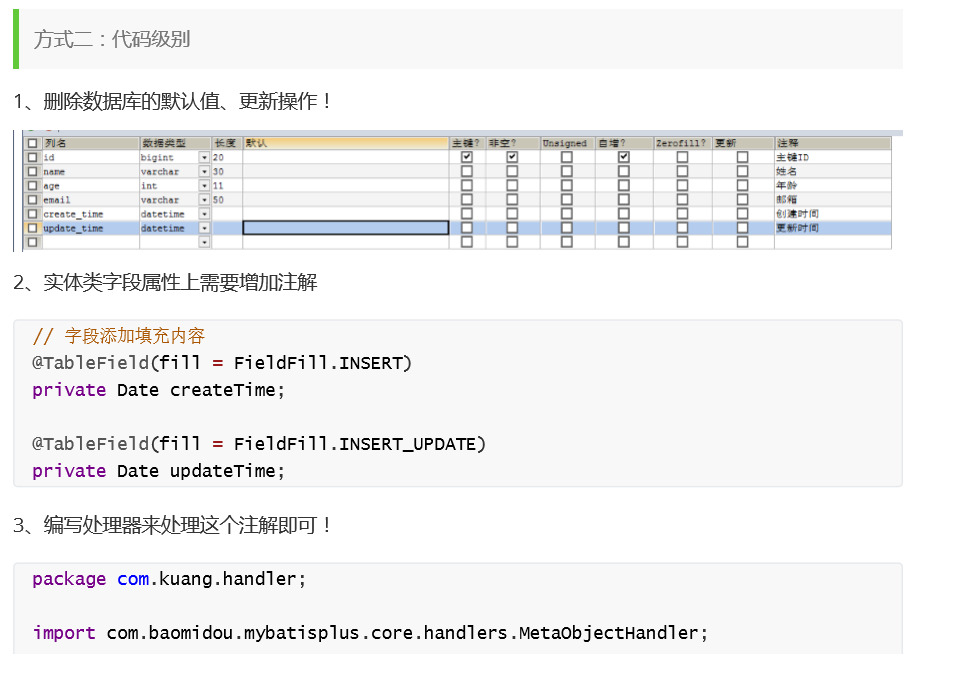This screenshot has height=679, width=966.
Task: Select the 默认 column header
Action: click(346, 143)
